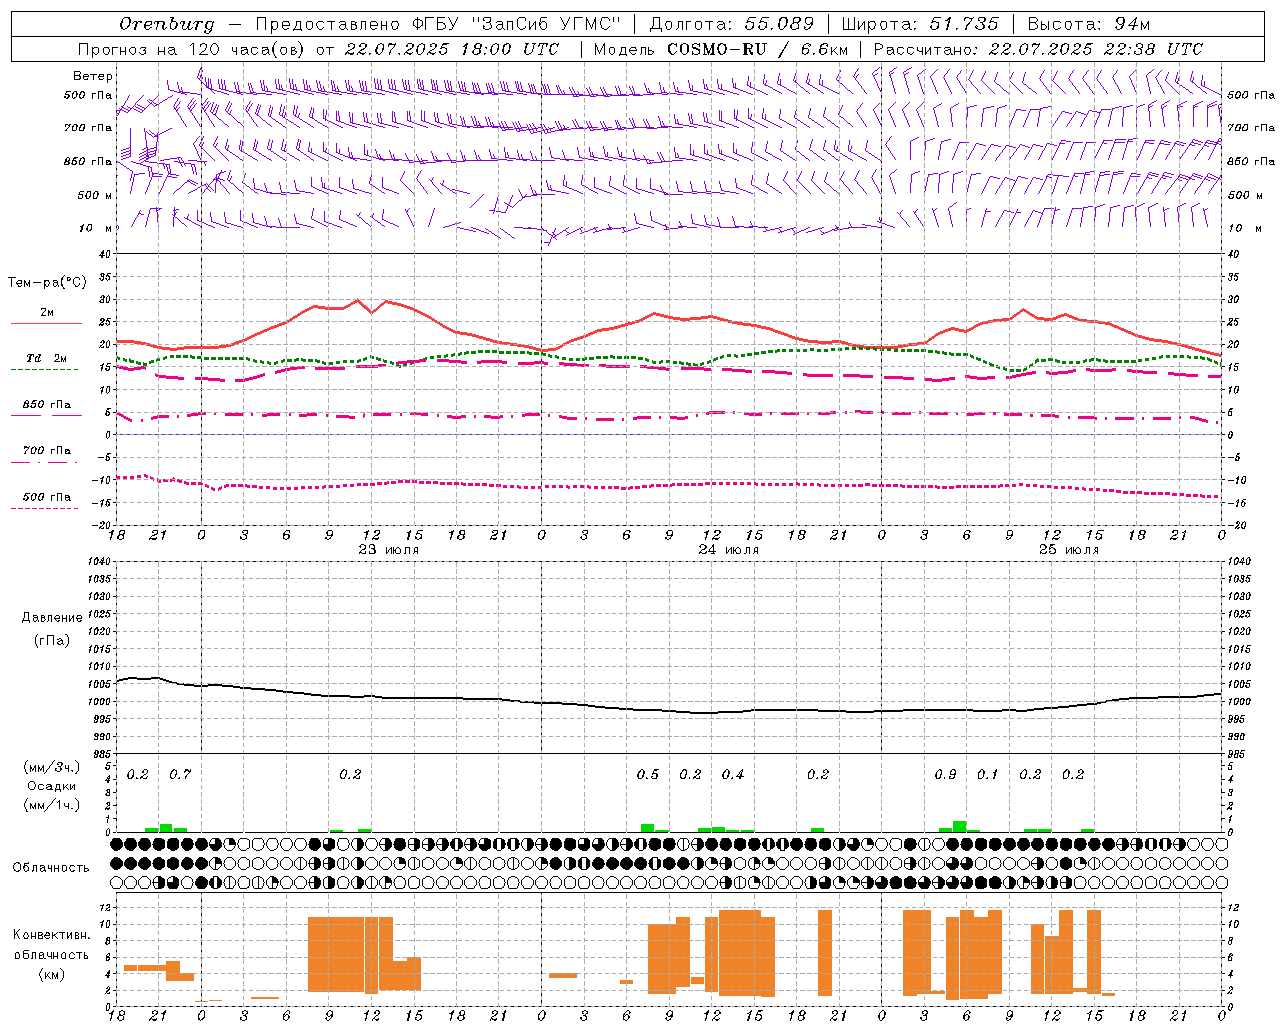Screen dimensions: 1280x1024
Task: Click the forecast start "22.07.2025 18:00 UTC"
Action: click(x=454, y=49)
